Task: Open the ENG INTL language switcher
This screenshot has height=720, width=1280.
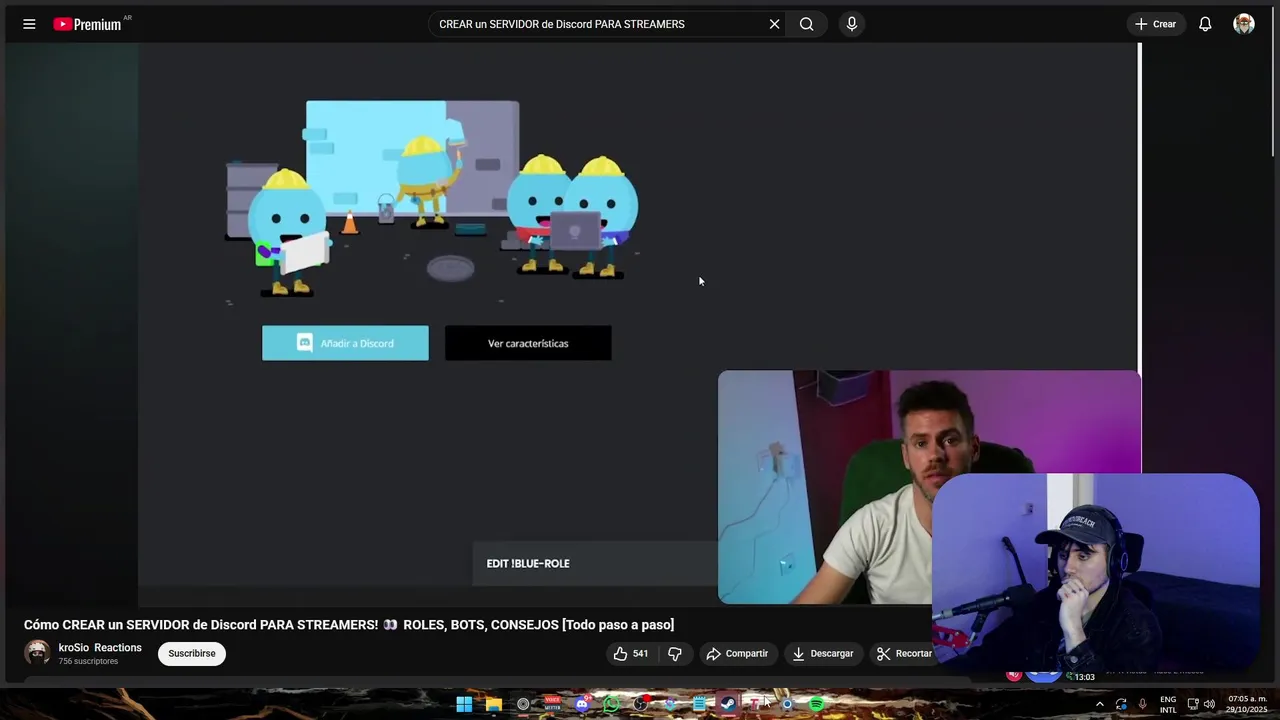Action: coord(1168,704)
